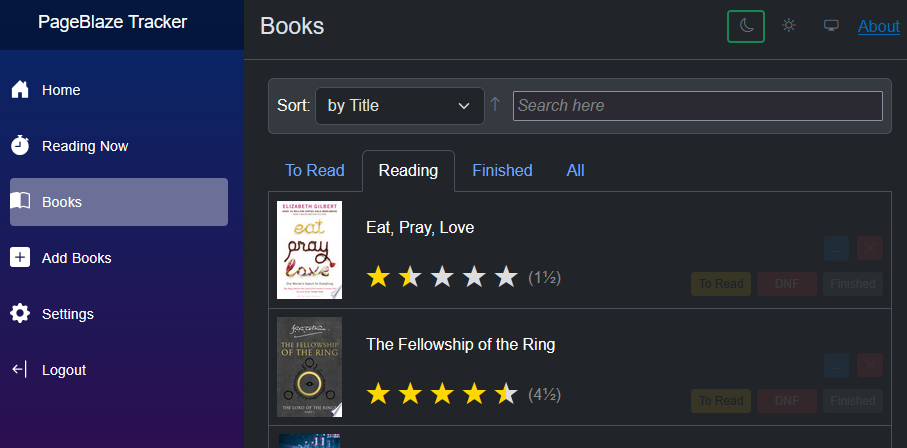Image resolution: width=907 pixels, height=448 pixels.
Task: Switch to the To Read tab
Action: click(x=315, y=171)
